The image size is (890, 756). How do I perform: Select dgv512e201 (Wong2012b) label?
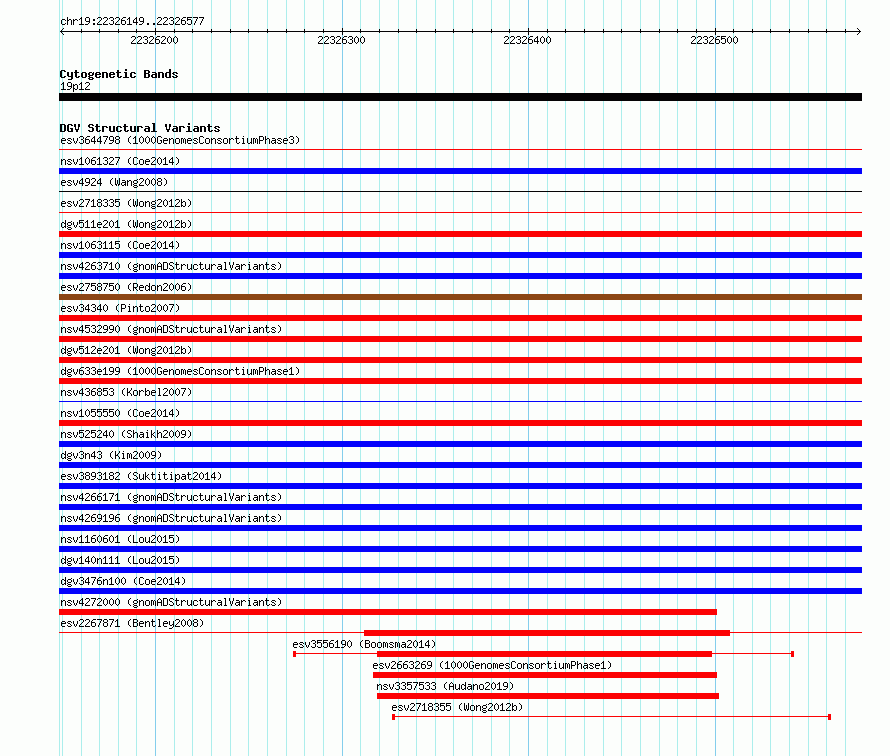pyautogui.click(x=126, y=350)
